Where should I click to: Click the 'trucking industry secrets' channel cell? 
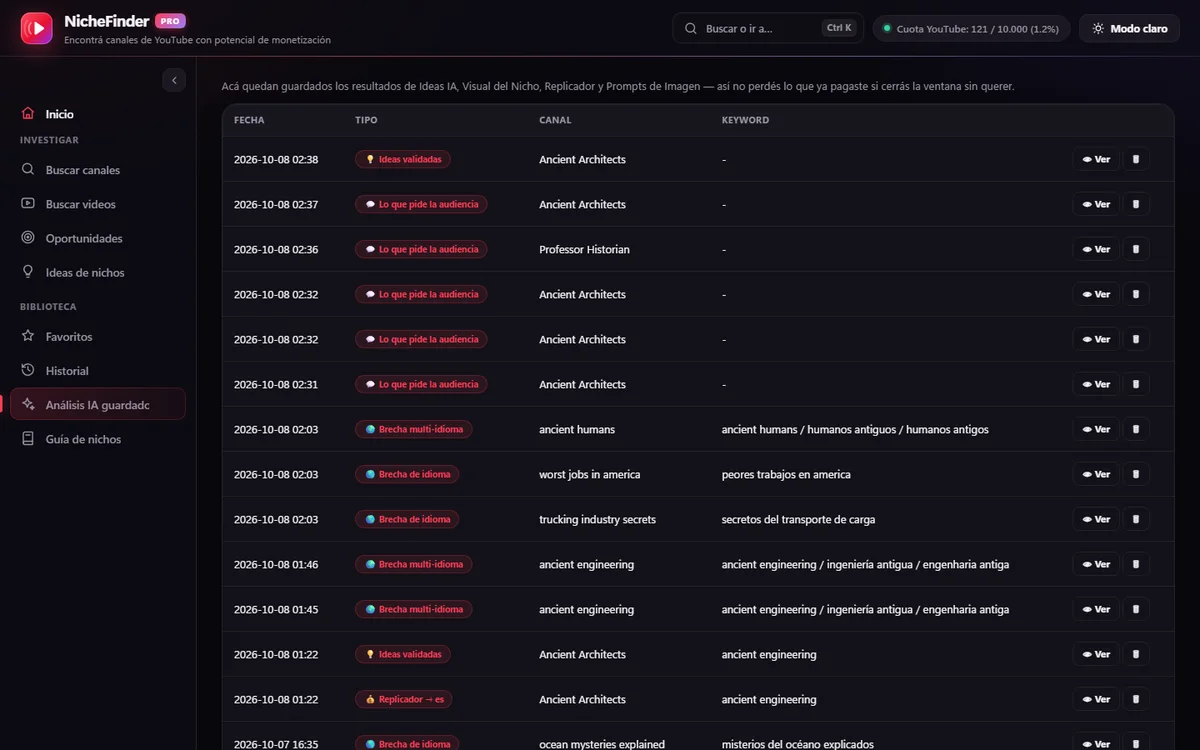coord(597,519)
